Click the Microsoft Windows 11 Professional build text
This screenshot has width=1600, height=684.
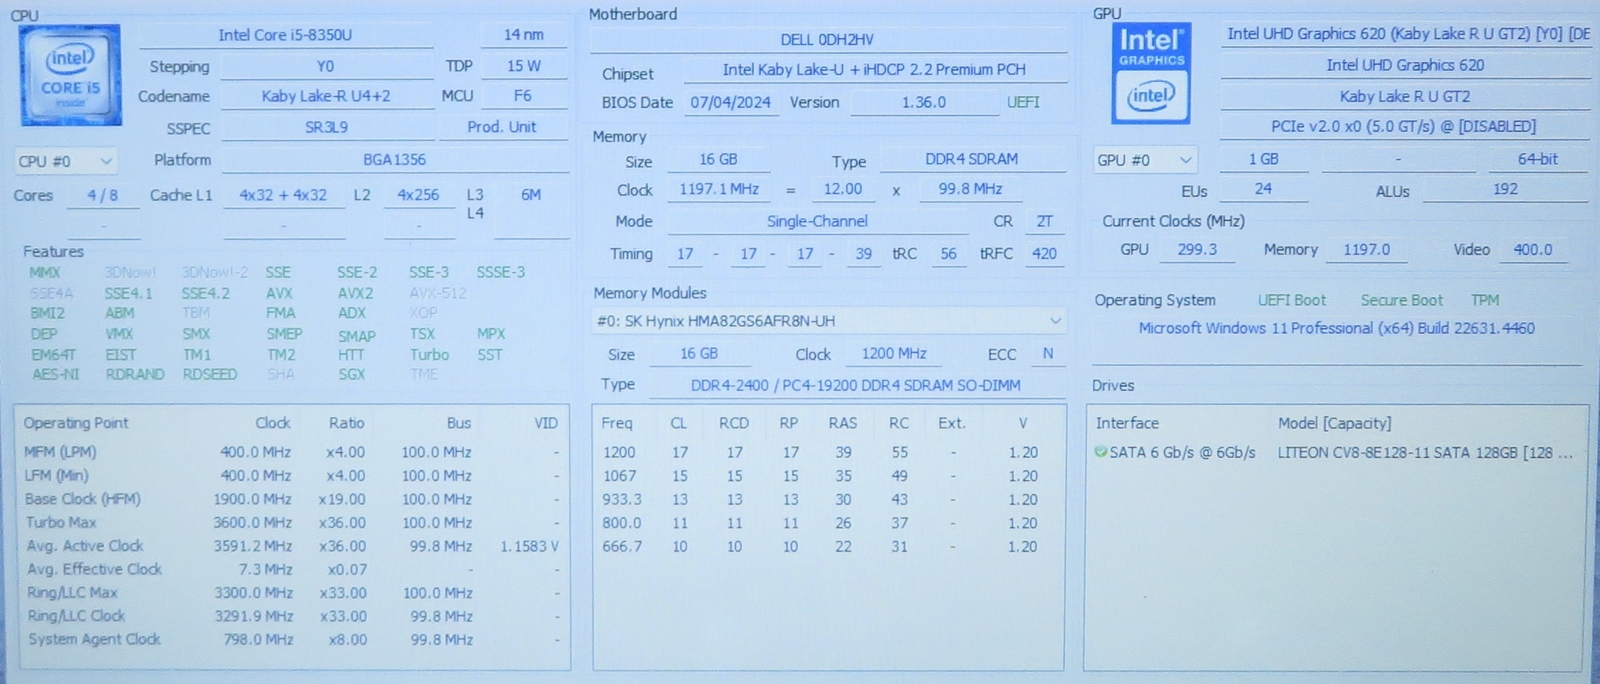coord(1336,328)
